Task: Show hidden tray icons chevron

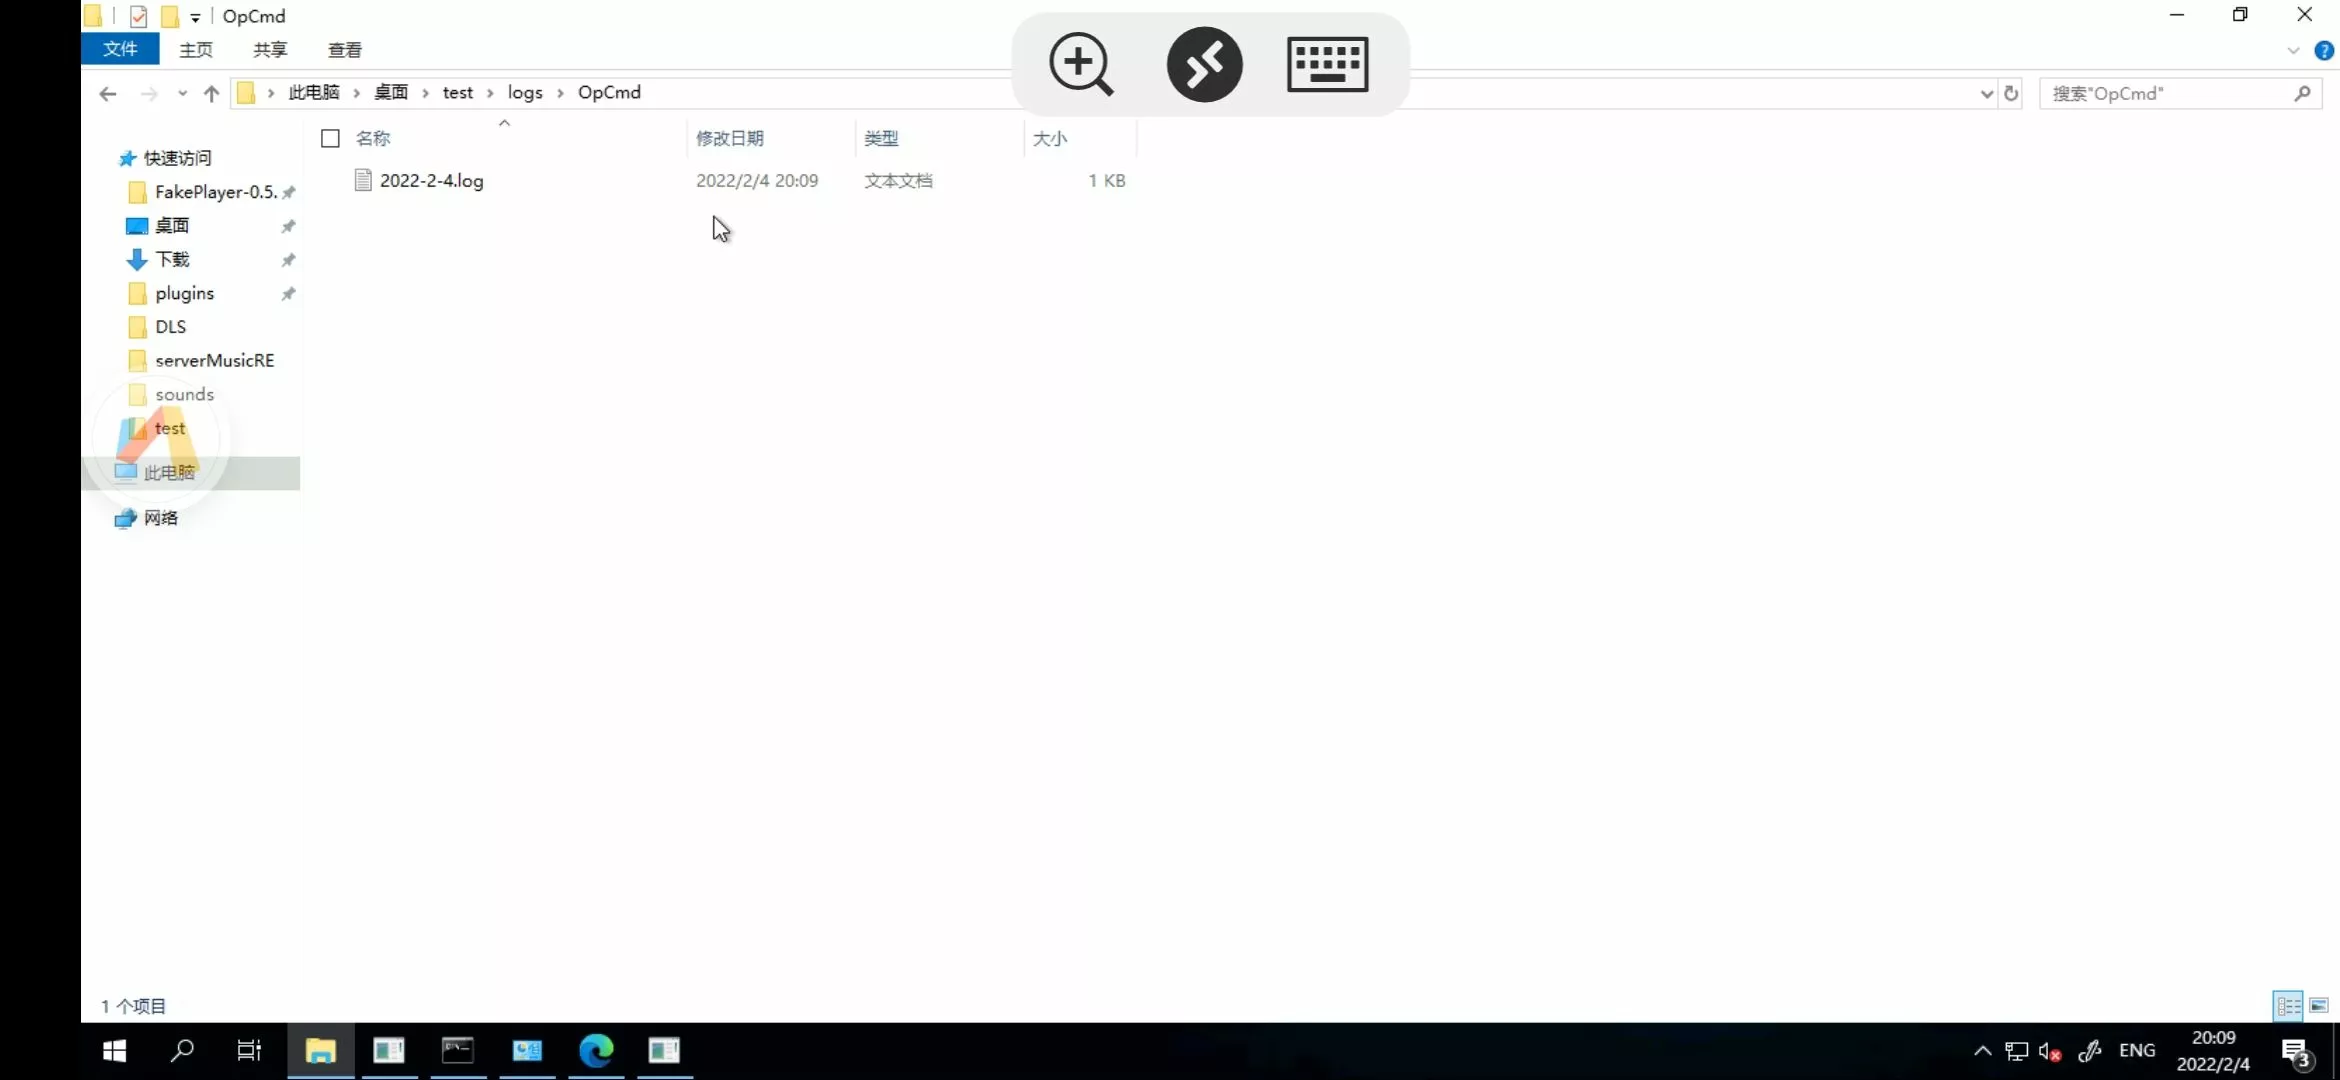Action: pyautogui.click(x=1982, y=1051)
